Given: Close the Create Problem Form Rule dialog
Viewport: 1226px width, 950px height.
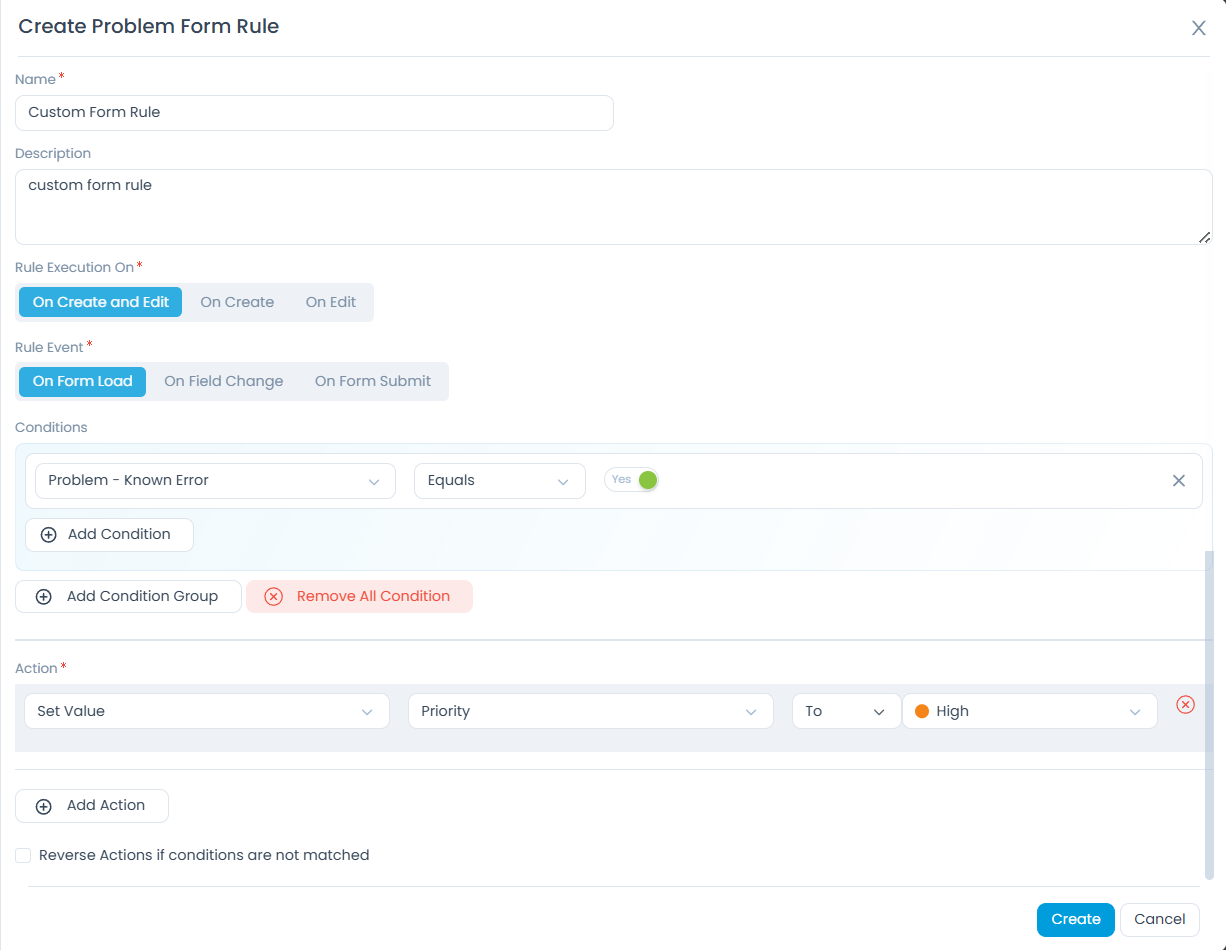Looking at the screenshot, I should click(1198, 28).
